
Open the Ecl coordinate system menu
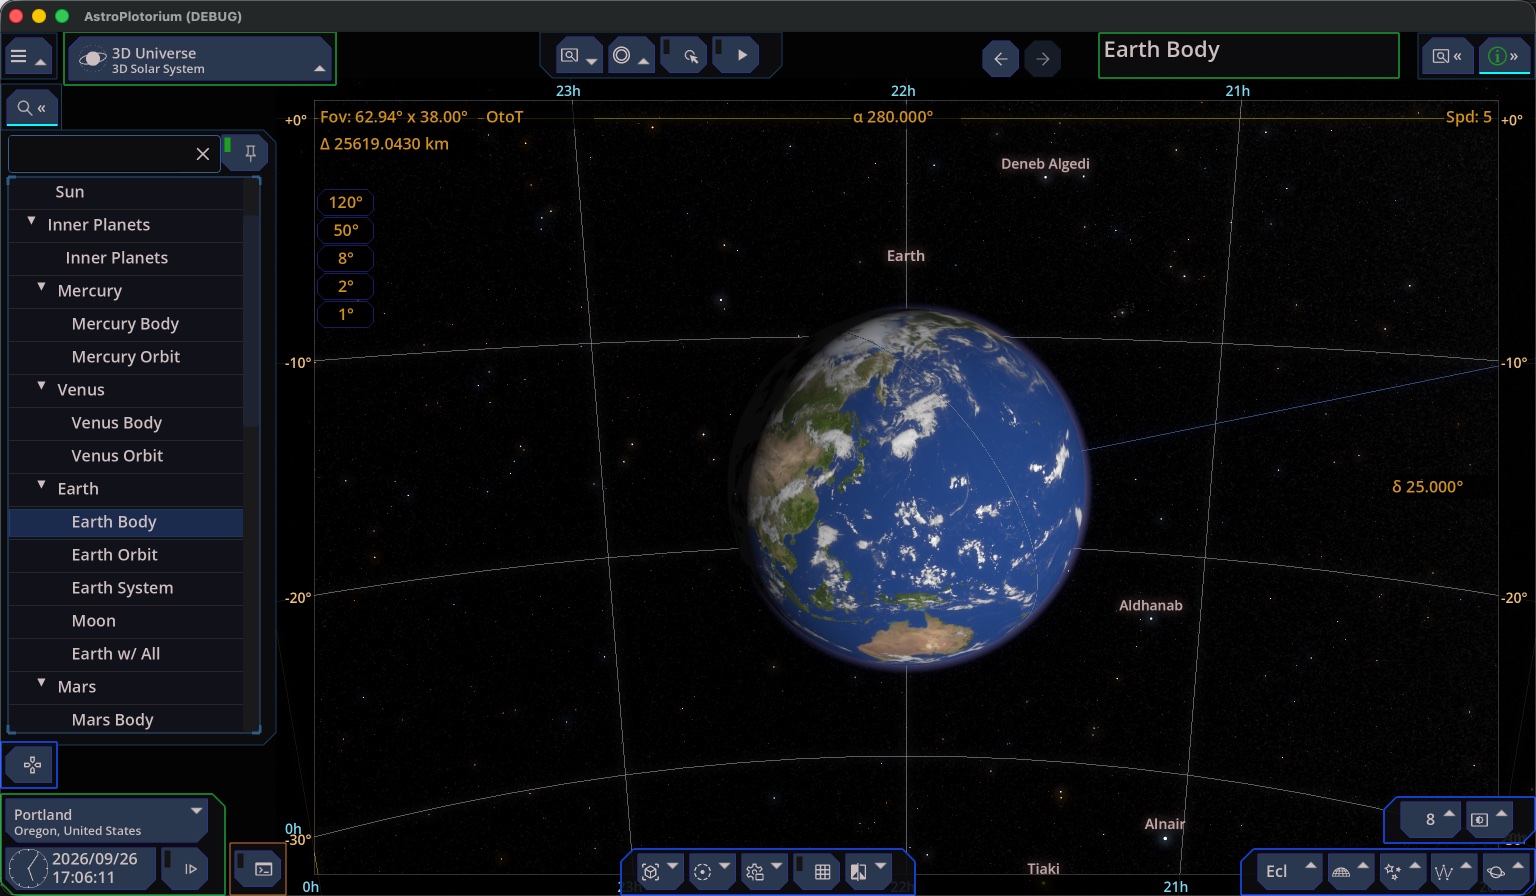click(1288, 871)
